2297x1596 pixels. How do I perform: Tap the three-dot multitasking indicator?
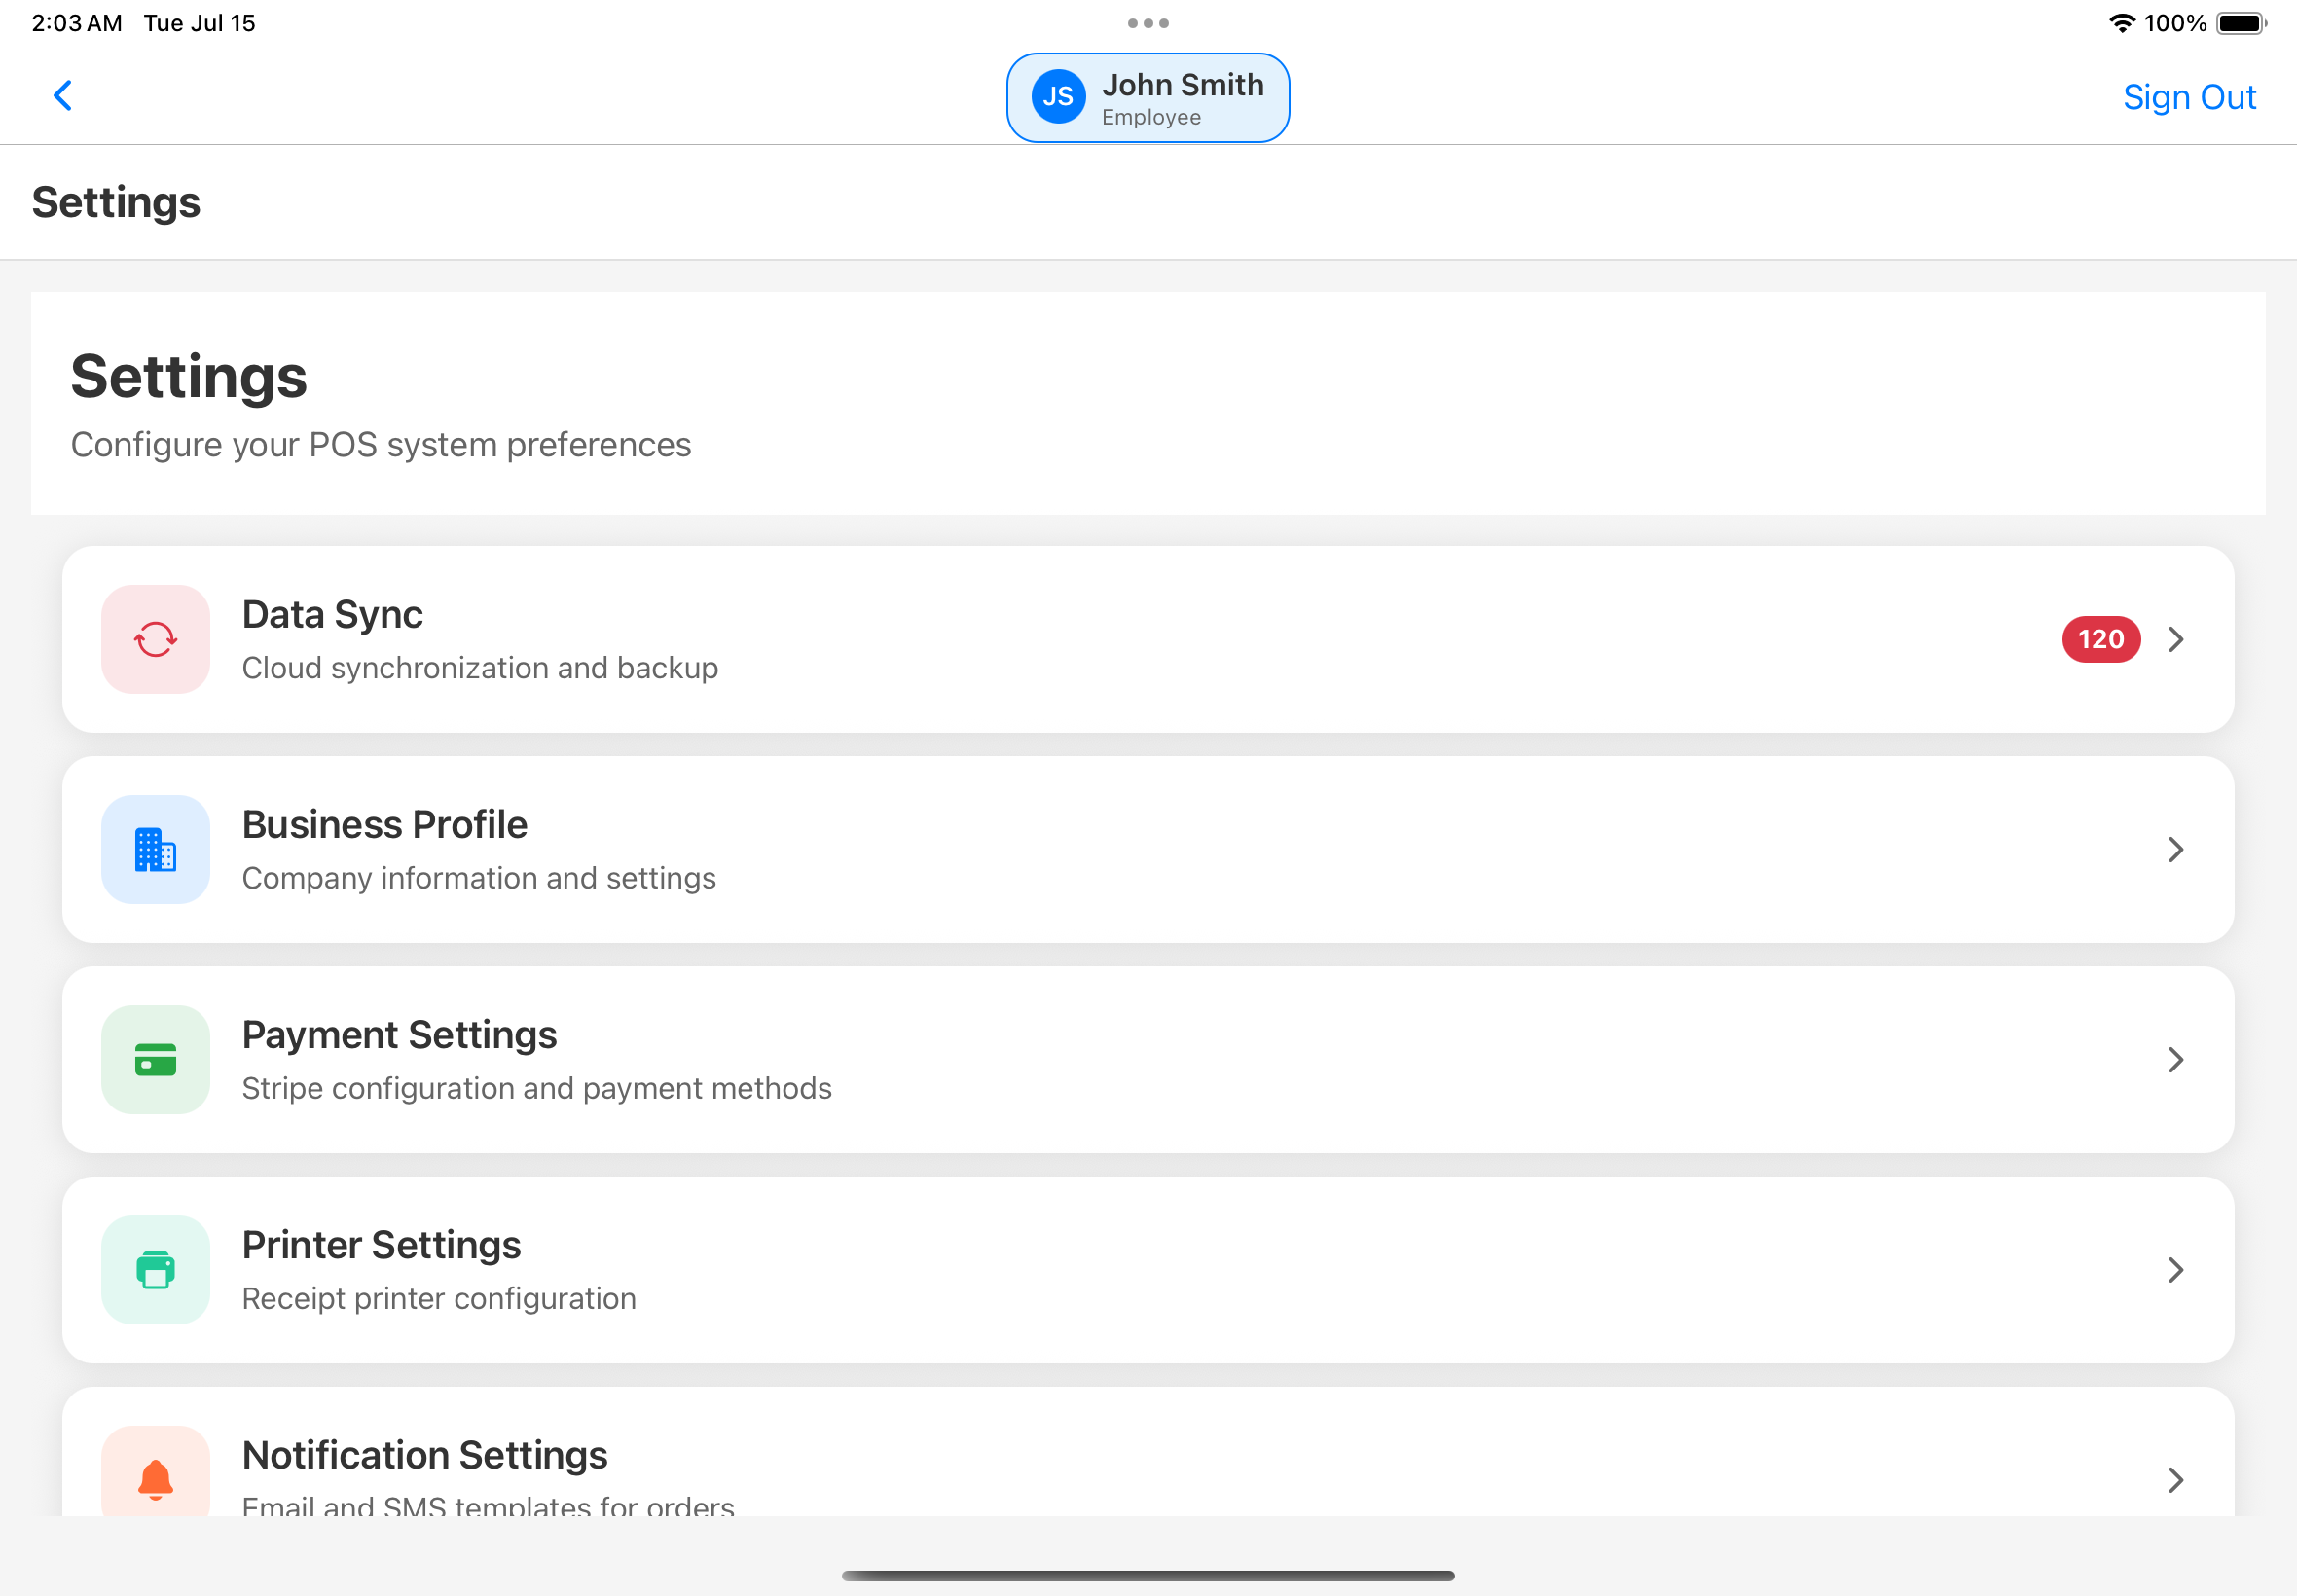click(x=1148, y=23)
